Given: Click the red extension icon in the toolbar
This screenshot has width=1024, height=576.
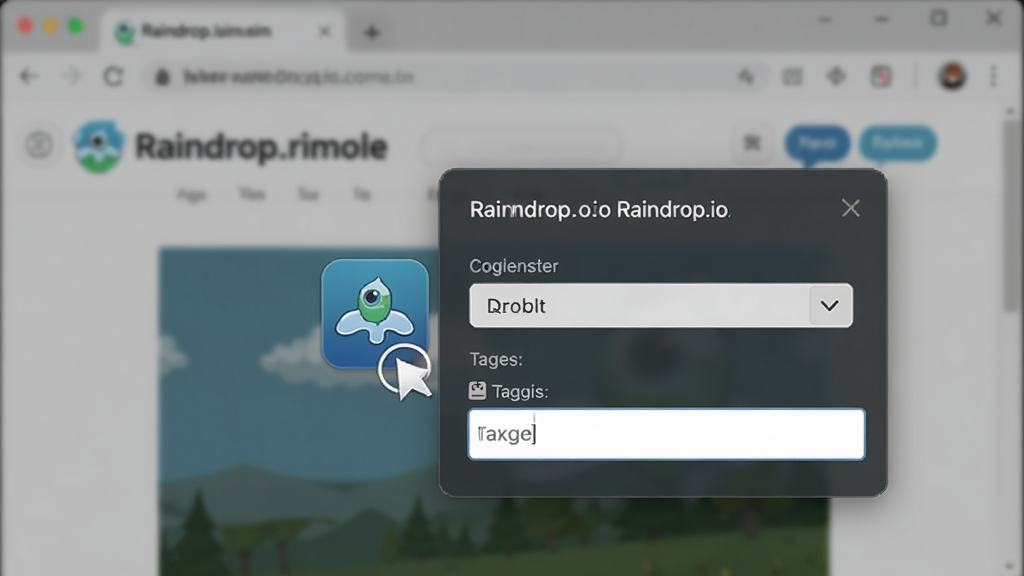Looking at the screenshot, I should pos(881,77).
